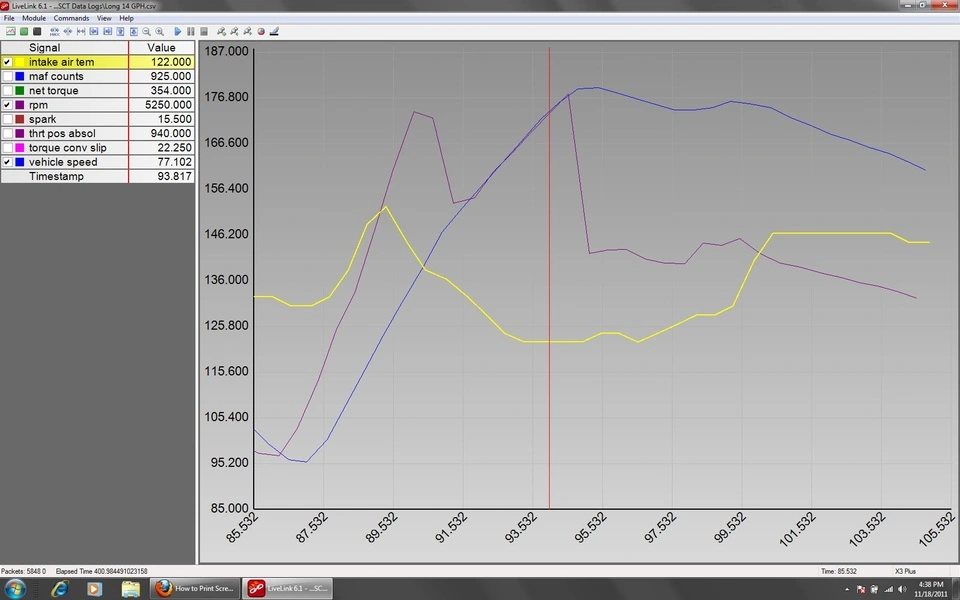Click the rpm value 5250.000
960x600 pixels.
click(x=168, y=105)
